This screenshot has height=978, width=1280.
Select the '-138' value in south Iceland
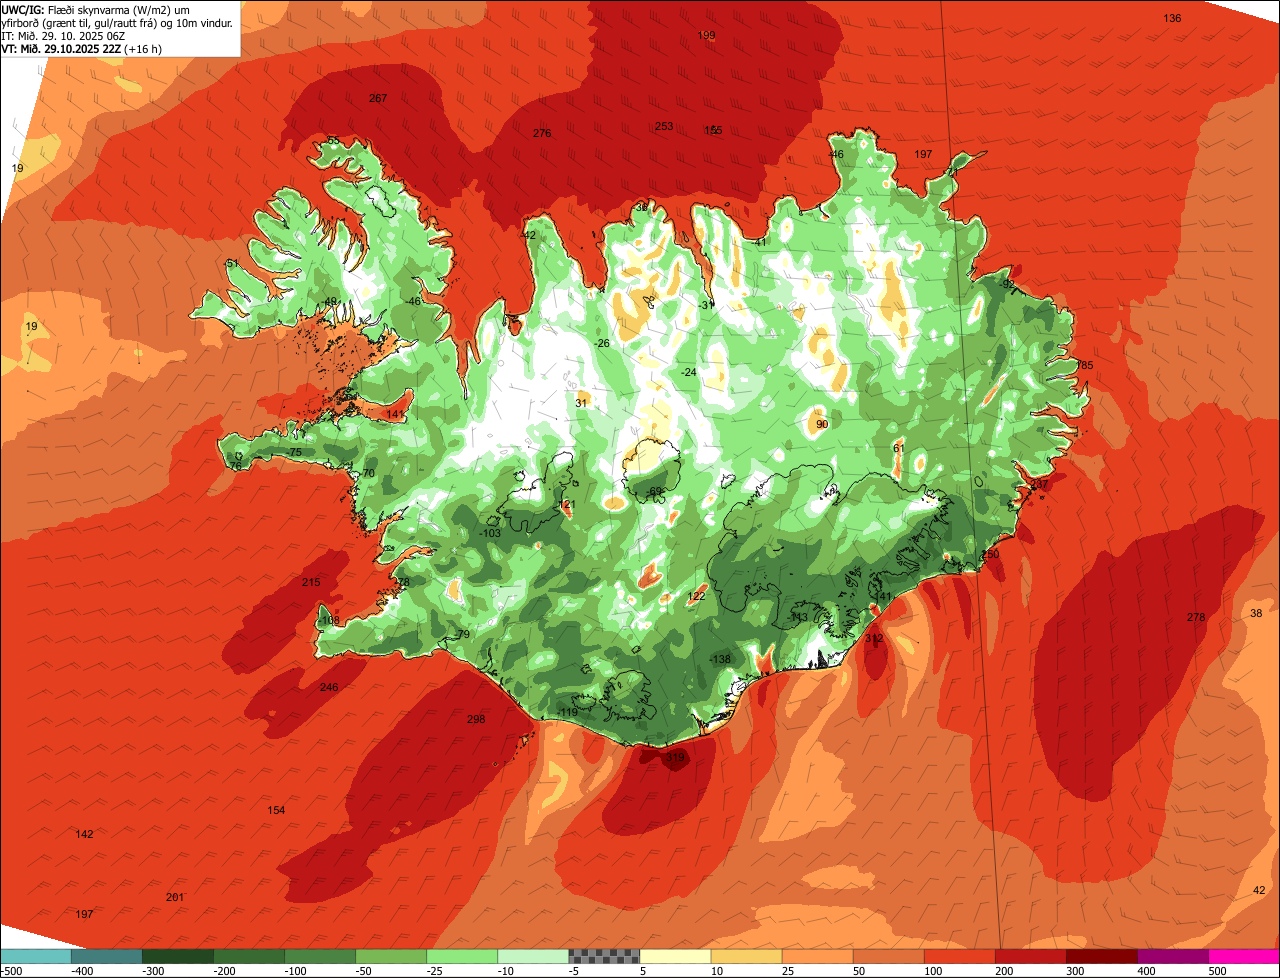[720, 659]
